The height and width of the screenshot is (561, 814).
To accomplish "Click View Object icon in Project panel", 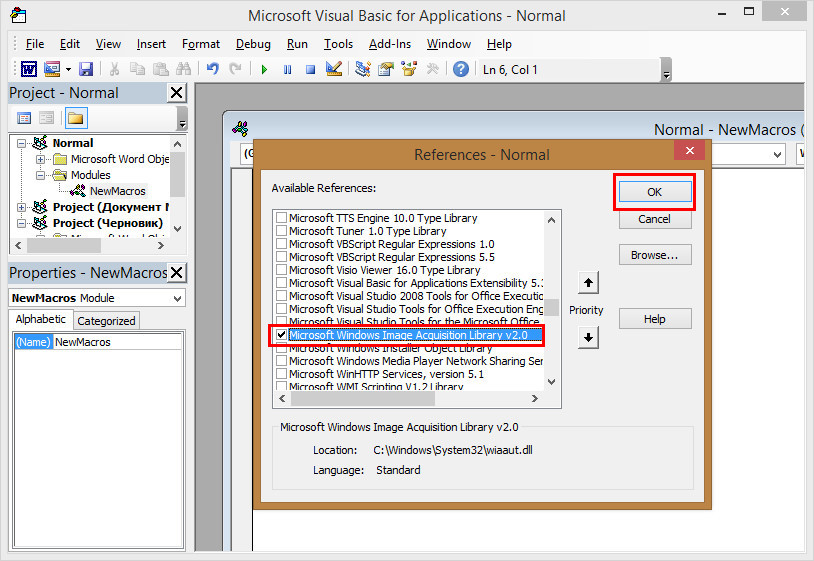I will pos(47,118).
